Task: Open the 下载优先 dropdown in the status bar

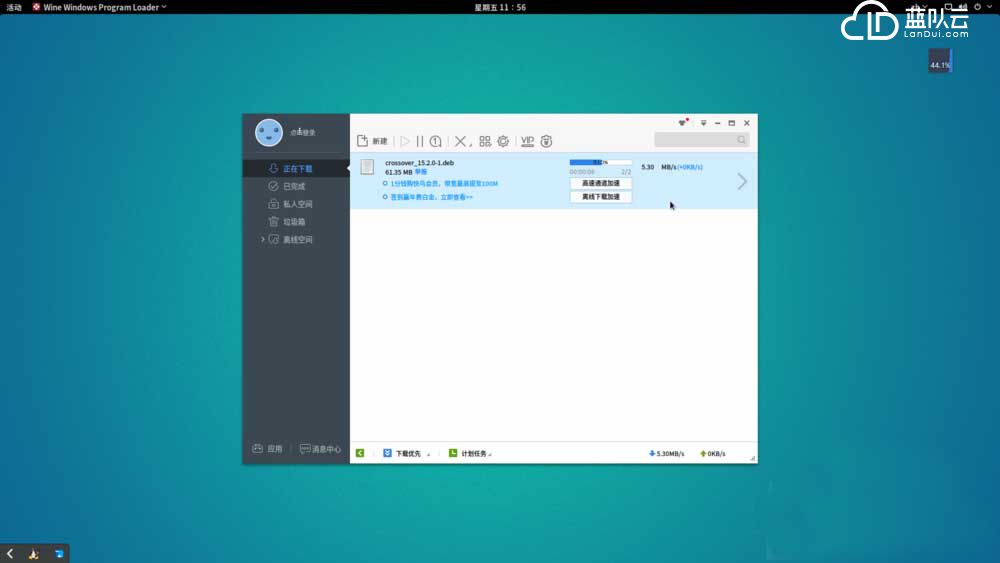Action: (407, 453)
